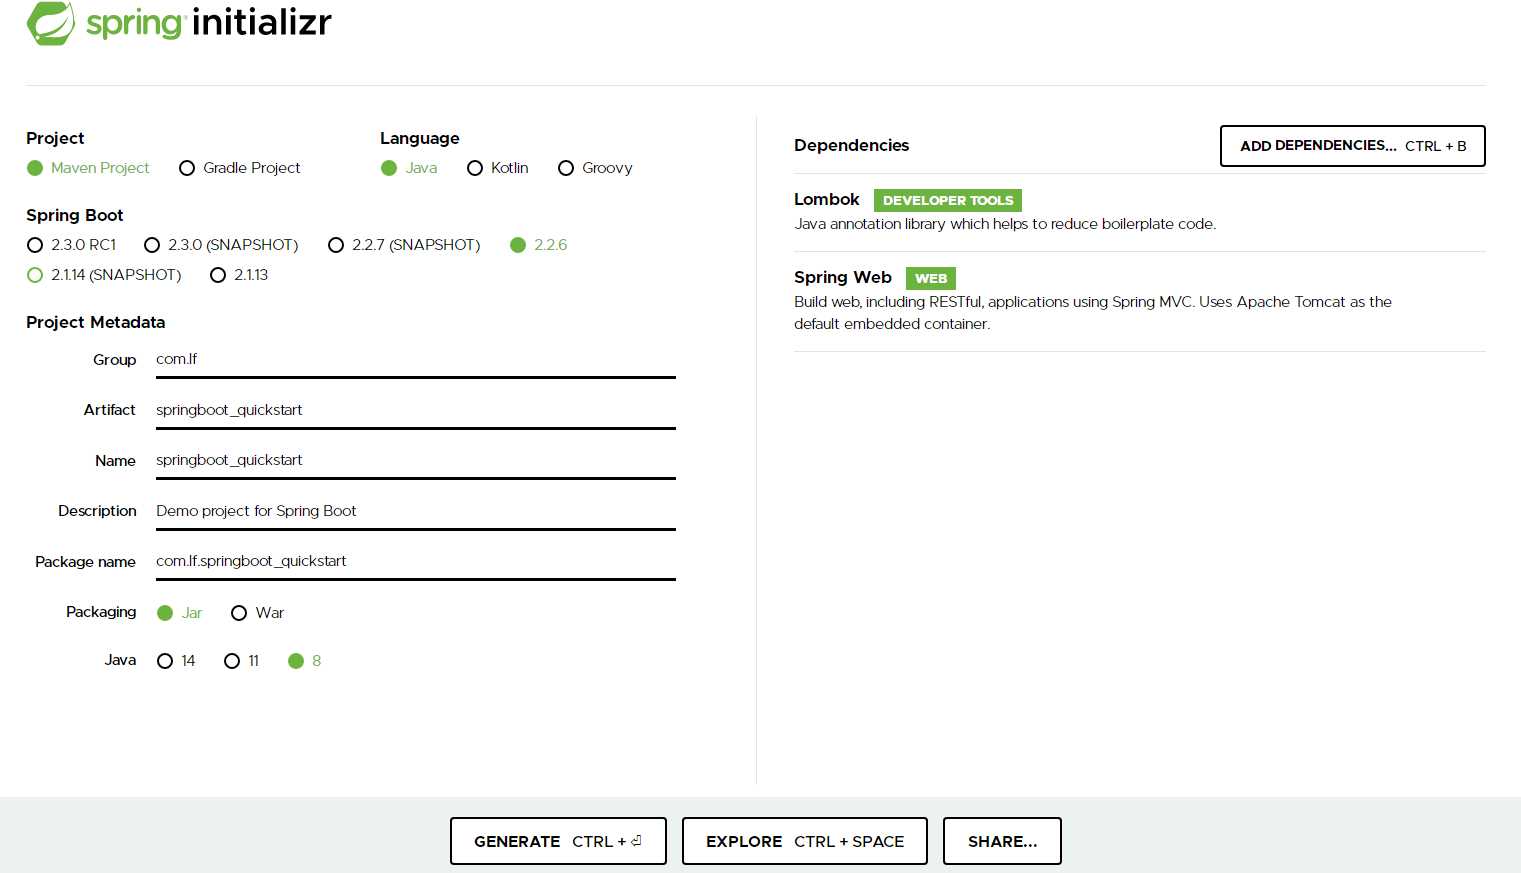Viewport: 1521px width, 873px height.
Task: Click the Explore button
Action: [x=805, y=841]
